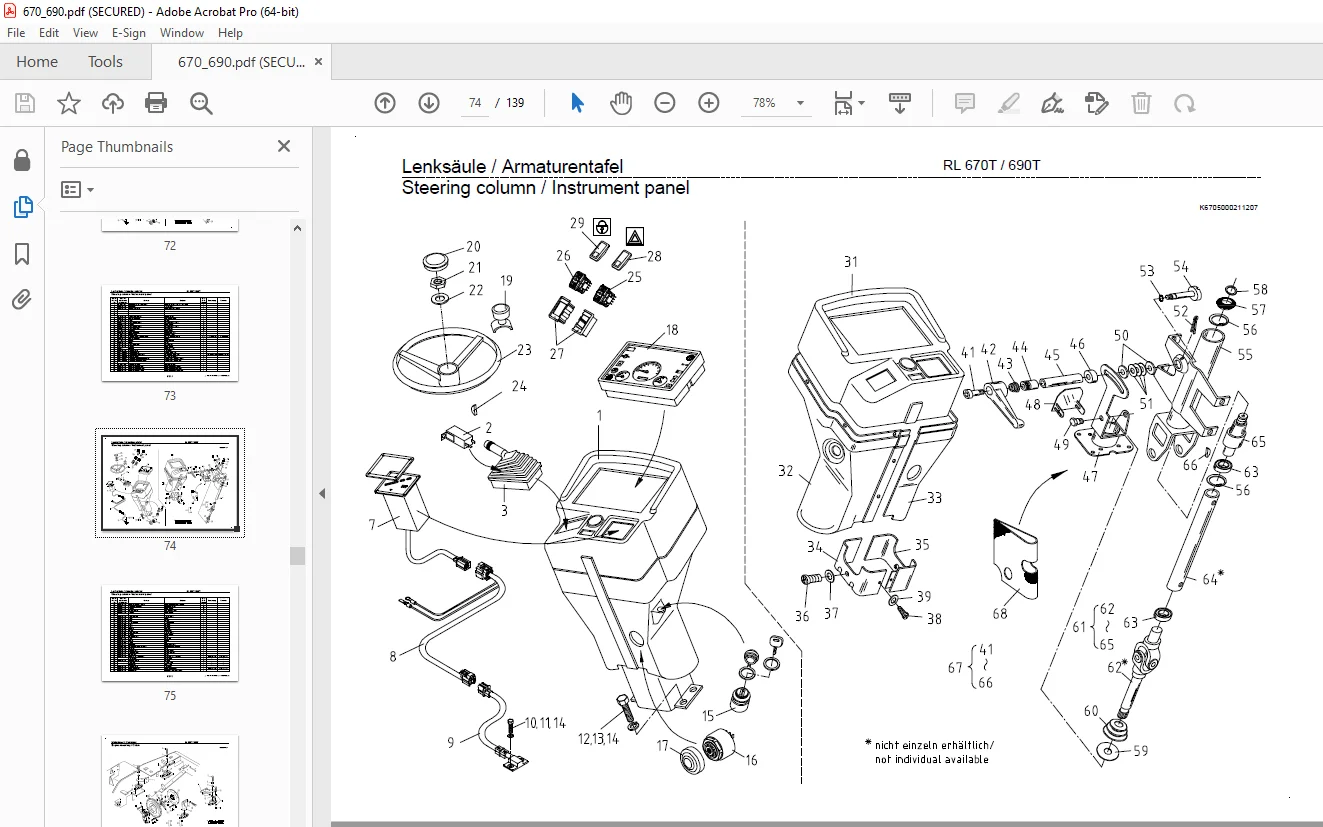
Task: Open page fit options tool
Action: coord(849,103)
